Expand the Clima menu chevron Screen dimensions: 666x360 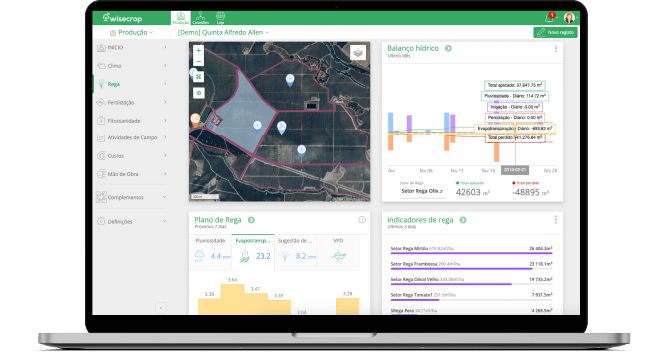point(165,65)
